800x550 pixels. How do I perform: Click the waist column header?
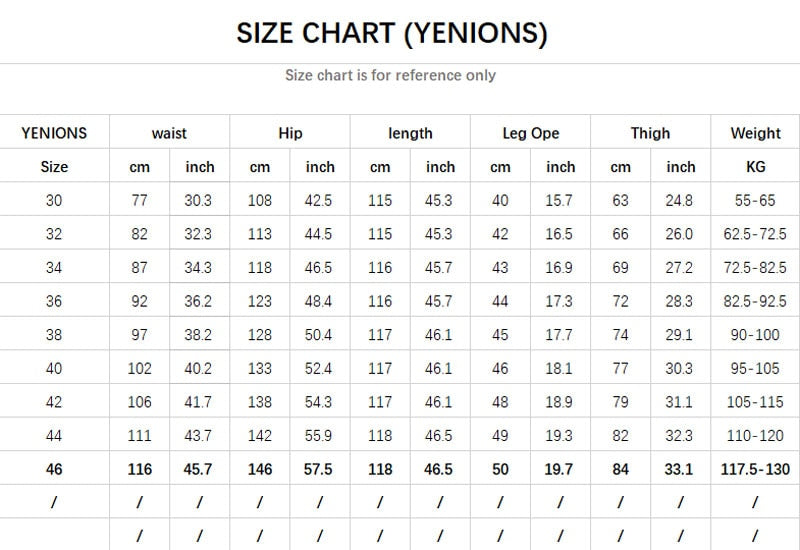(x=169, y=133)
